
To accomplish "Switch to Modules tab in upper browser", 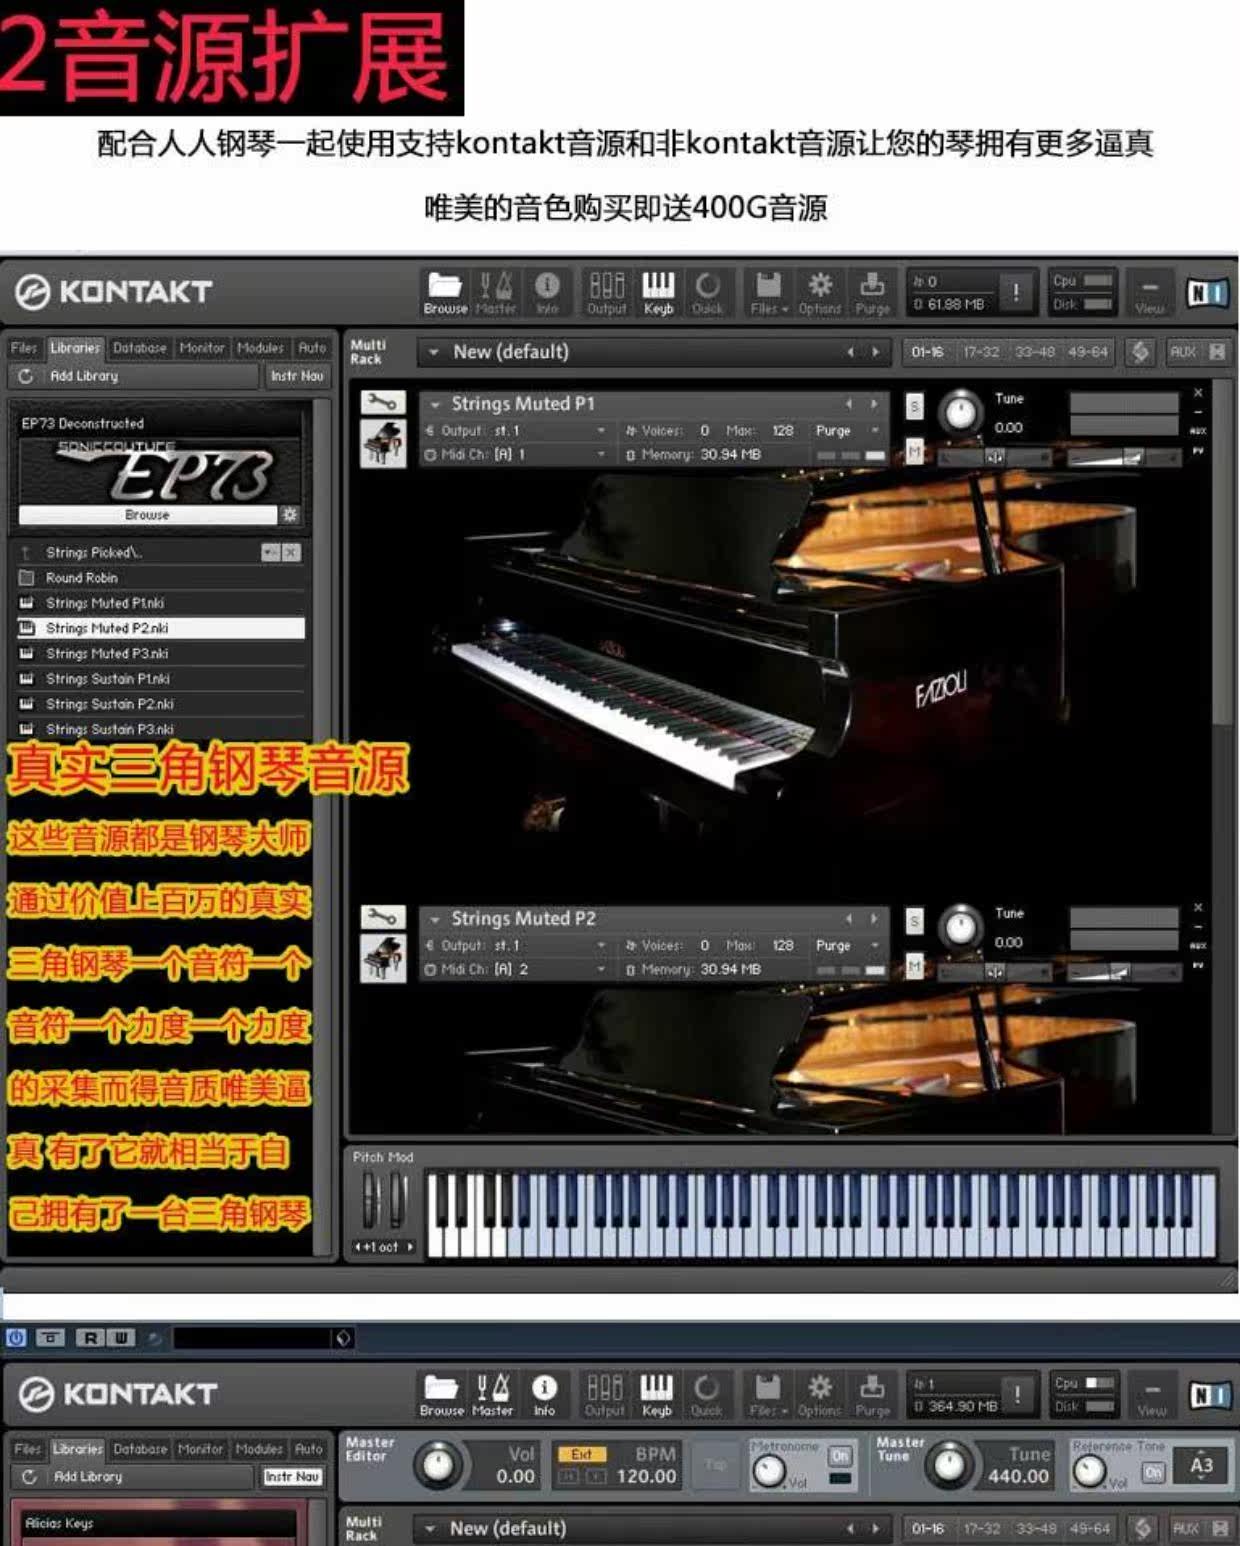I will click(x=260, y=347).
